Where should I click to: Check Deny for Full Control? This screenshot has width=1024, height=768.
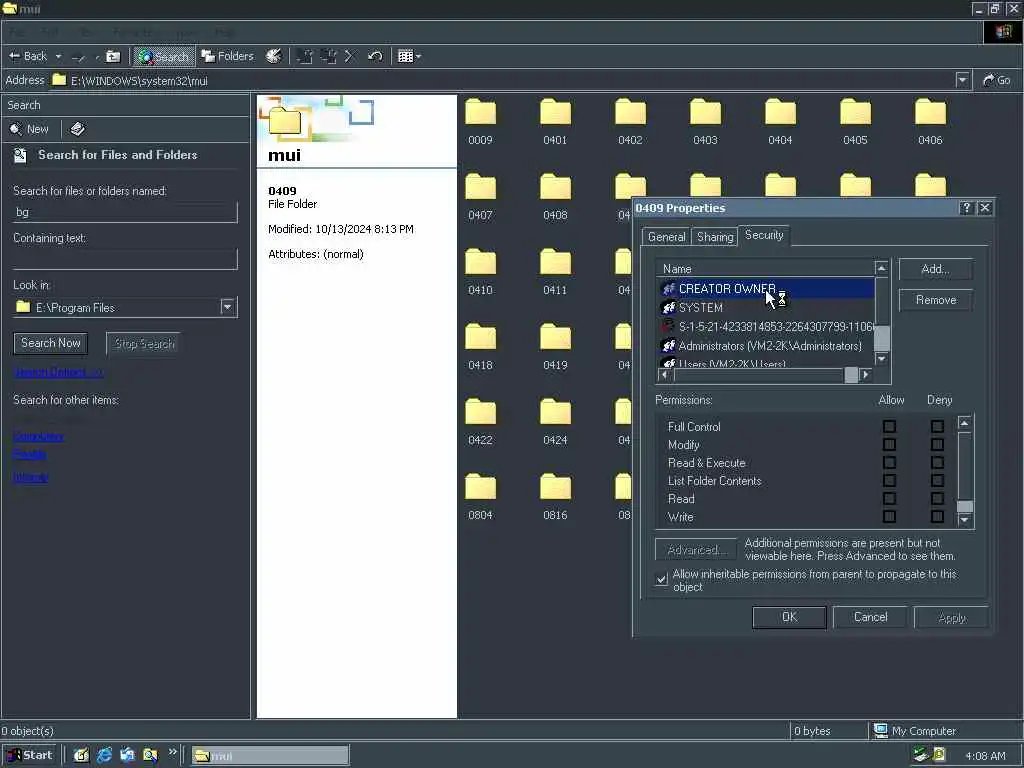pos(937,426)
